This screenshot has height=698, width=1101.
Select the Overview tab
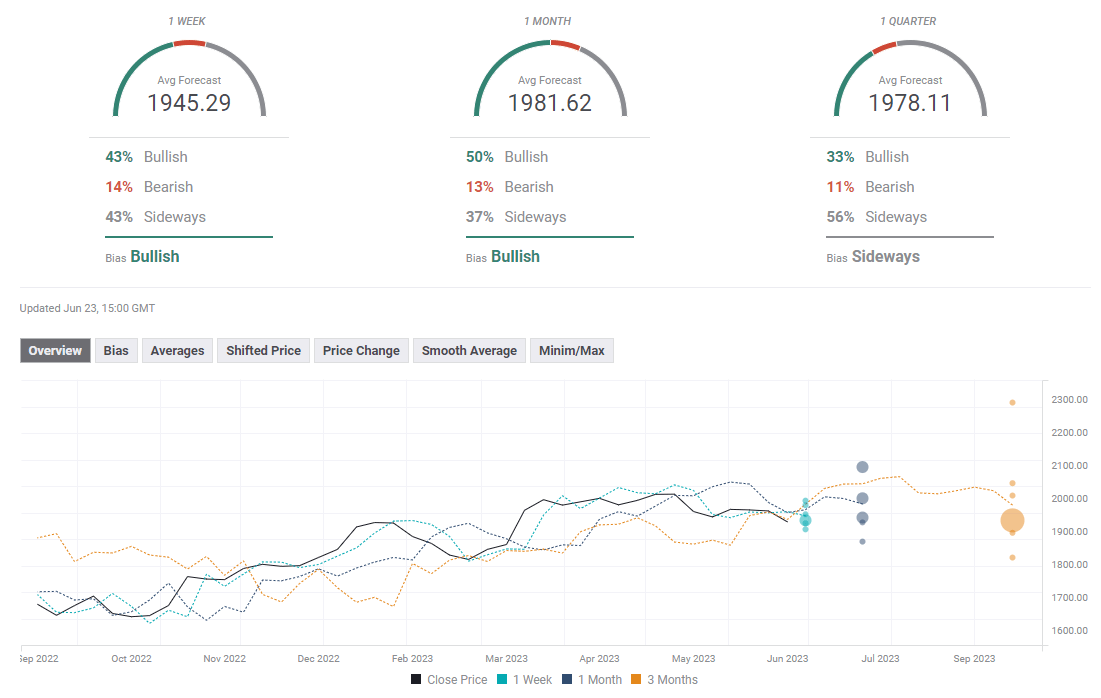(x=55, y=351)
